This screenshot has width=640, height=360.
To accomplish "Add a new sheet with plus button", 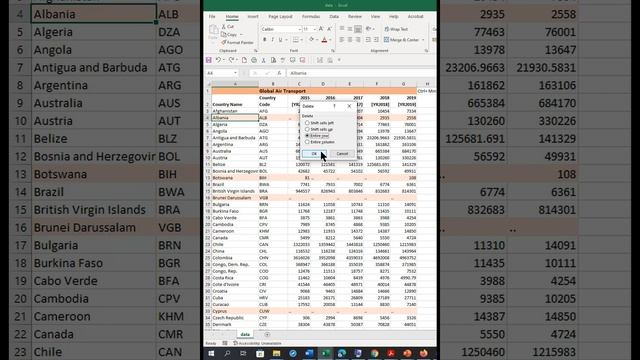I will coord(267,334).
